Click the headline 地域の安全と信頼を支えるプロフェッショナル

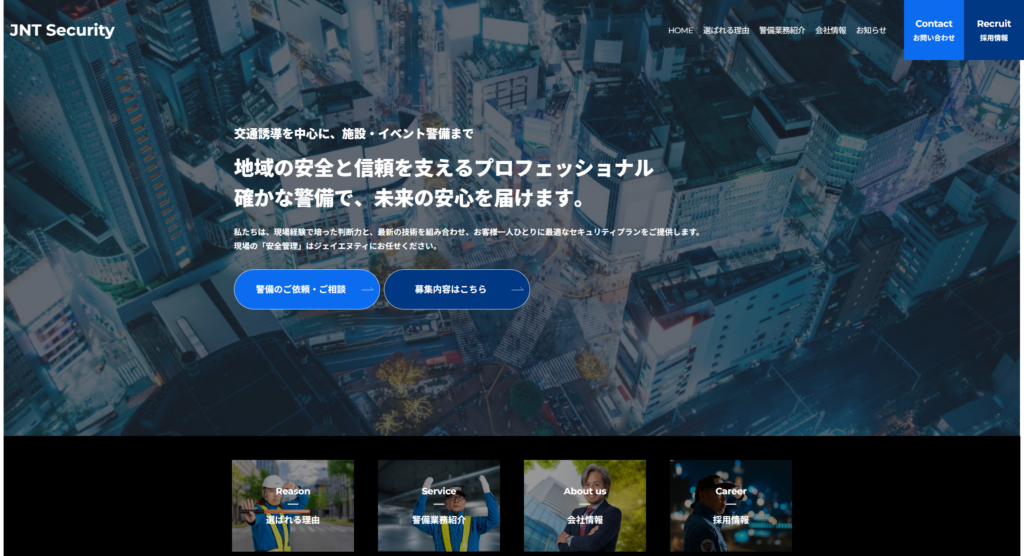click(443, 168)
